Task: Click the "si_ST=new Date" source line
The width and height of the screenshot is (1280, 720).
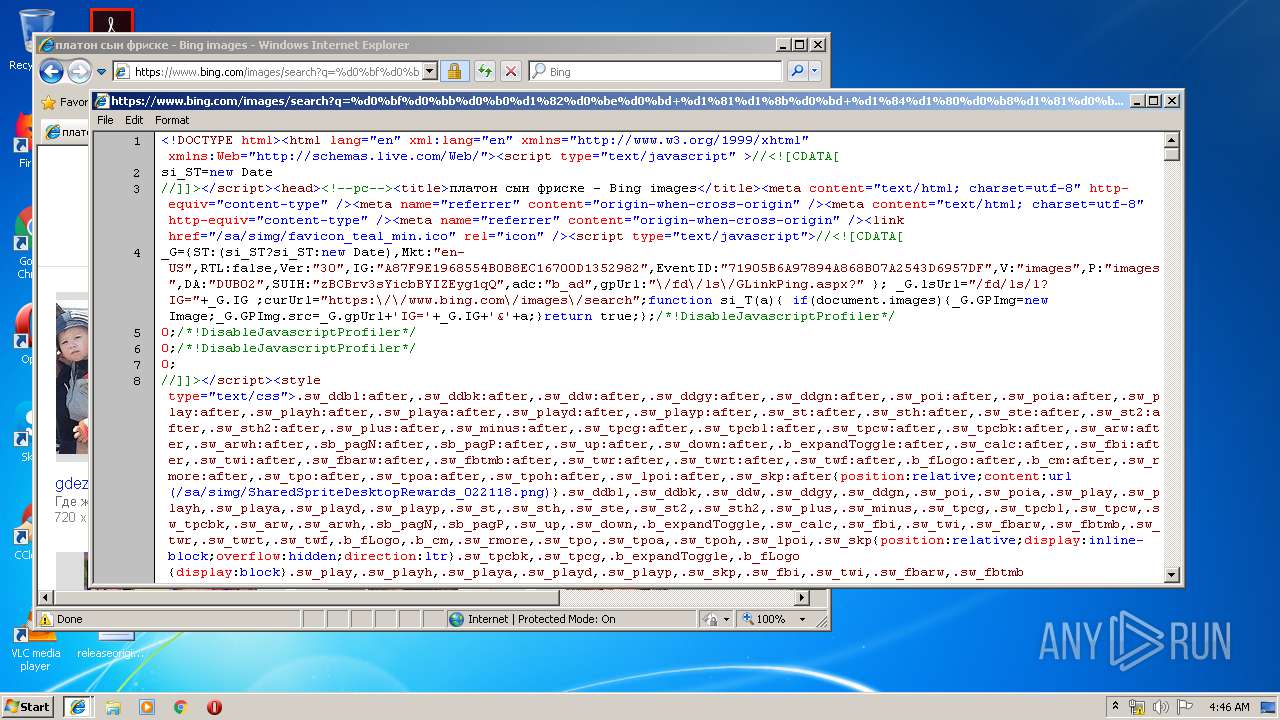Action: (x=216, y=173)
